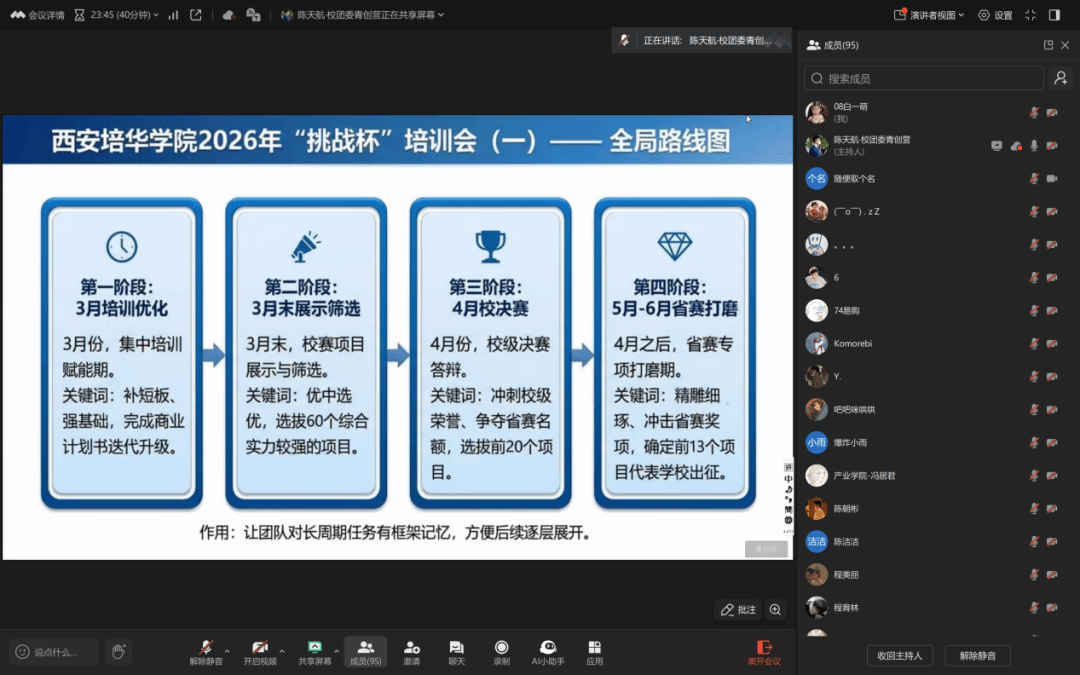
Task: Open 设置 settings in top bar
Action: pos(995,15)
